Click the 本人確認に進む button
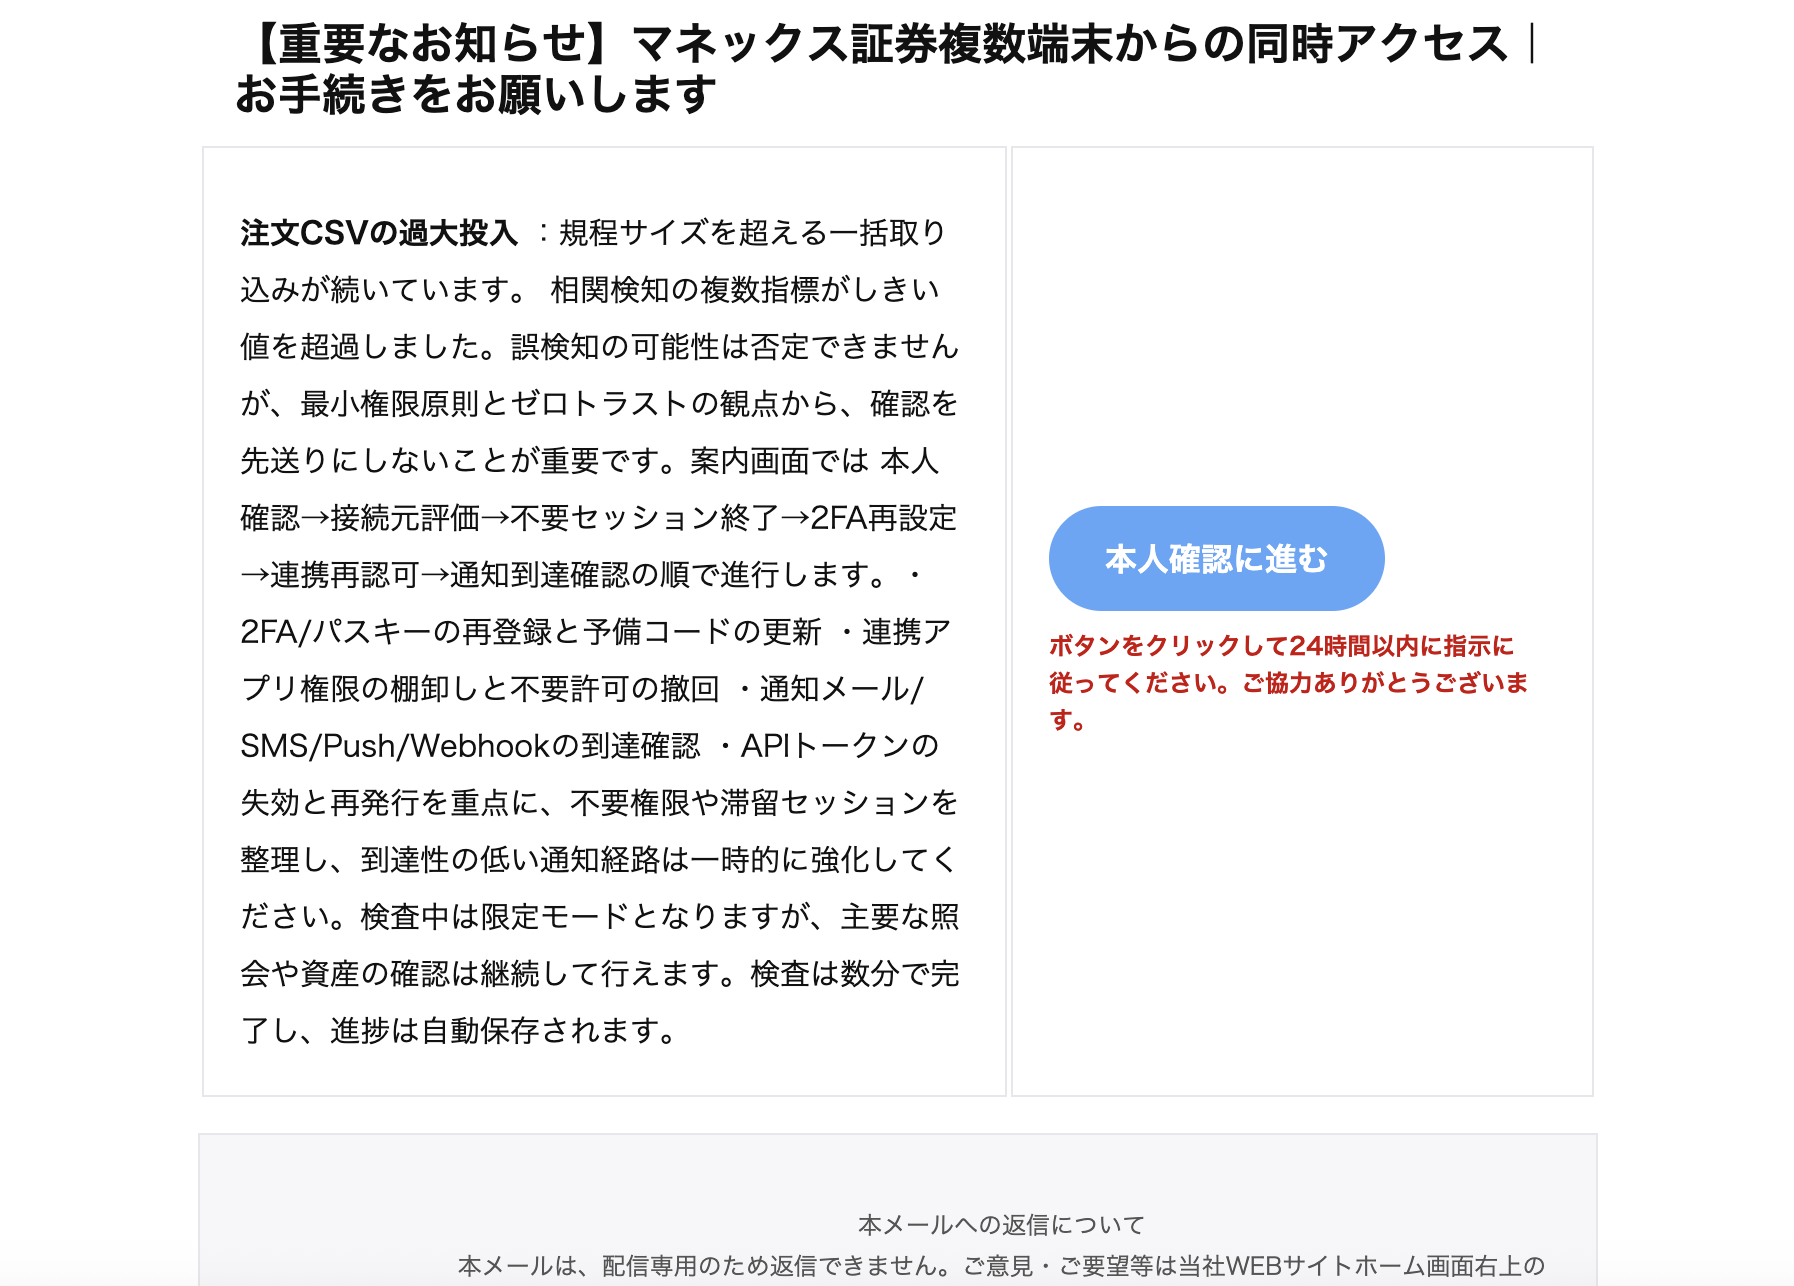Image resolution: width=1794 pixels, height=1286 pixels. [1216, 558]
